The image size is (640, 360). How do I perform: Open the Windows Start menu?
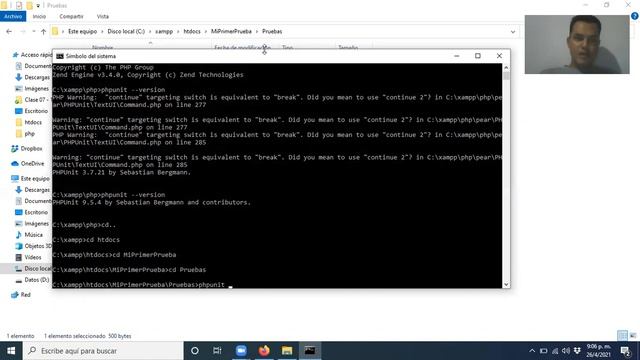(11, 351)
